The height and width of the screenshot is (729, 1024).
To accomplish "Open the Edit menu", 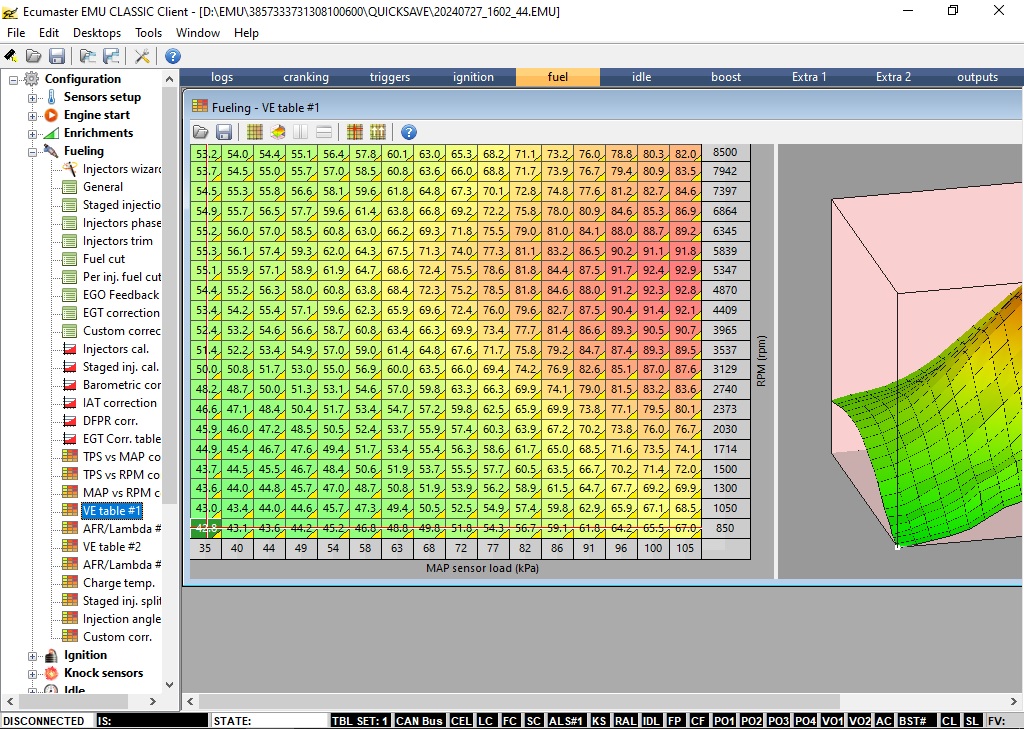I will pos(49,33).
